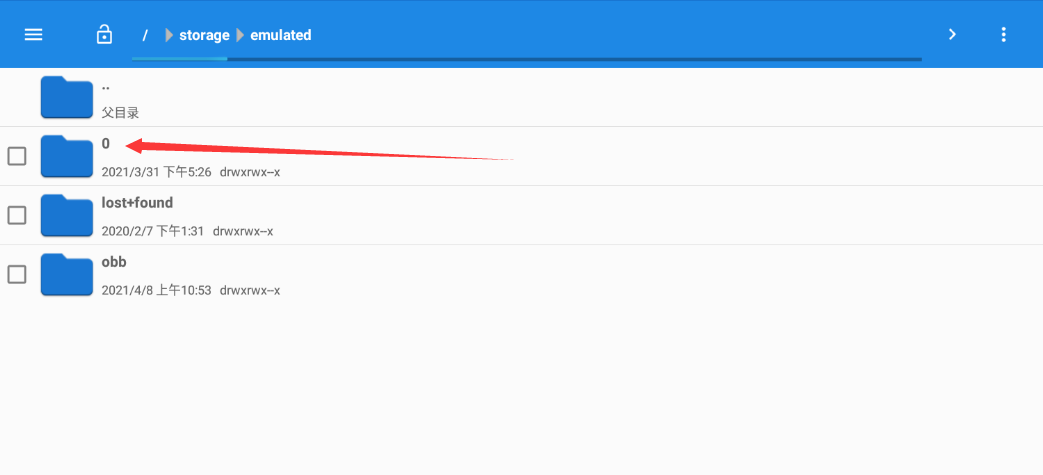Open the obb folder entry
This screenshot has width=1043, height=475.
pos(114,262)
